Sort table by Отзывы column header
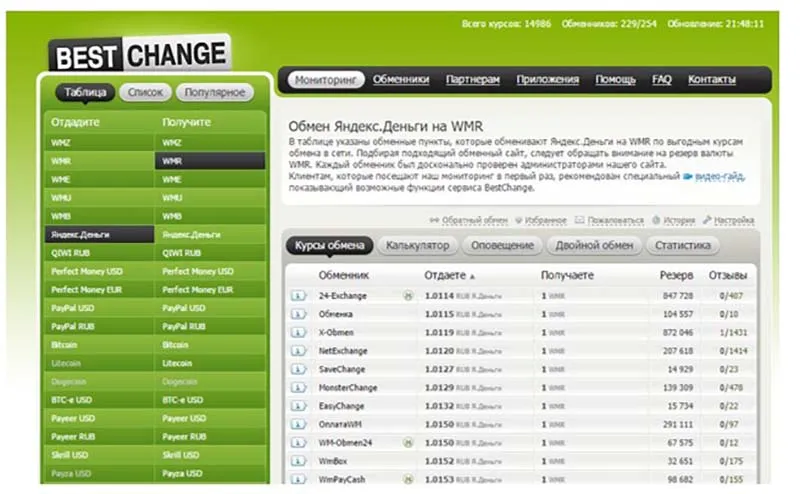Image resolution: width=800 pixels, height=494 pixels. click(x=728, y=276)
